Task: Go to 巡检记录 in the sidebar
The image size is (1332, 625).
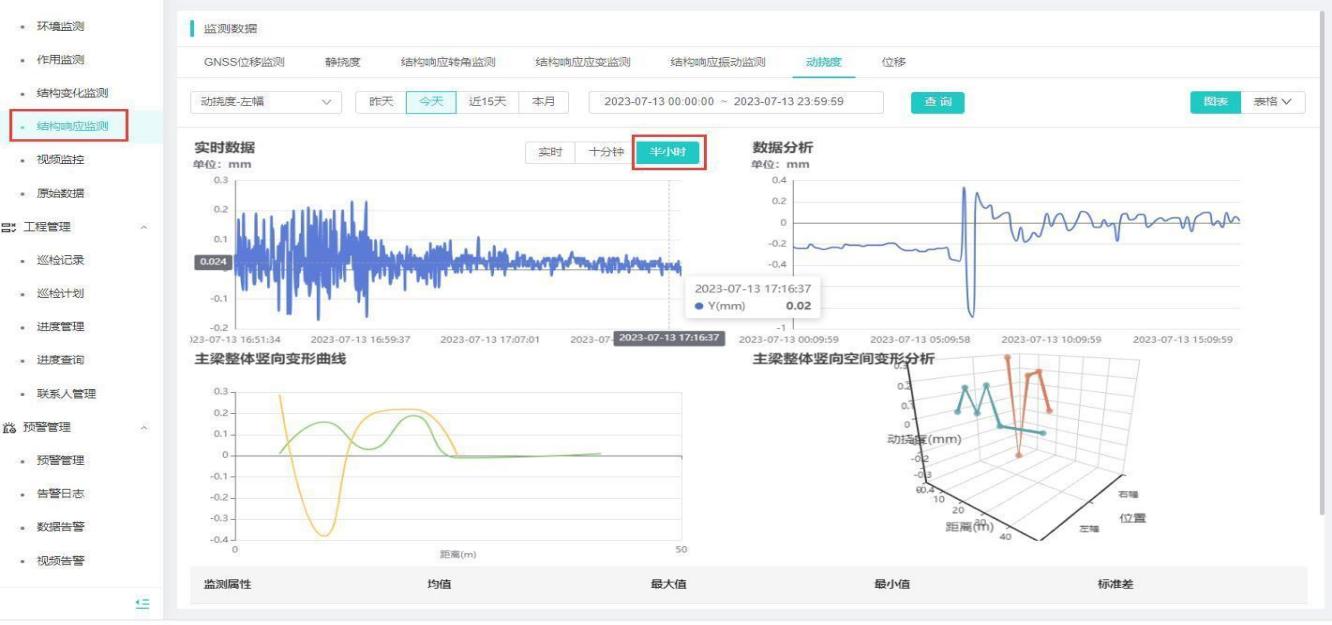Action: click(x=60, y=260)
